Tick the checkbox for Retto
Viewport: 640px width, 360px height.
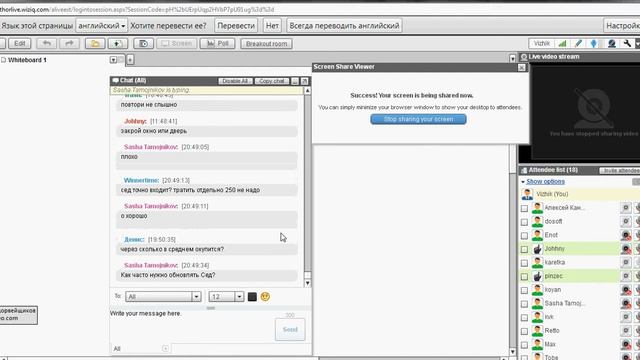click(524, 331)
